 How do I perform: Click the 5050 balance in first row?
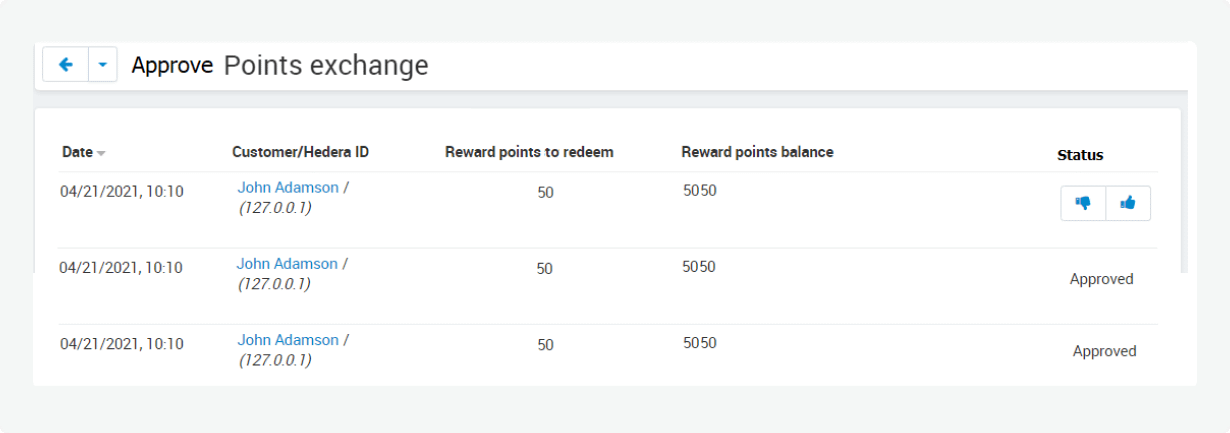tap(700, 190)
